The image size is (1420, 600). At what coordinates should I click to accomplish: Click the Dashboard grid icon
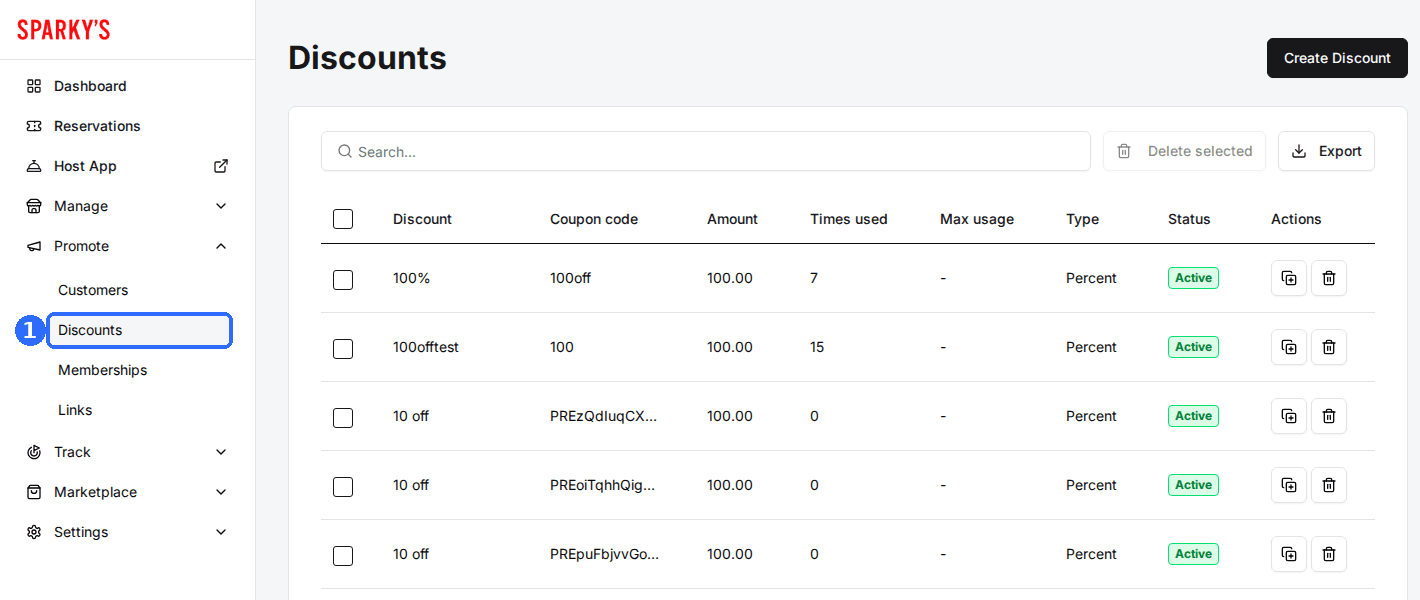coord(34,86)
